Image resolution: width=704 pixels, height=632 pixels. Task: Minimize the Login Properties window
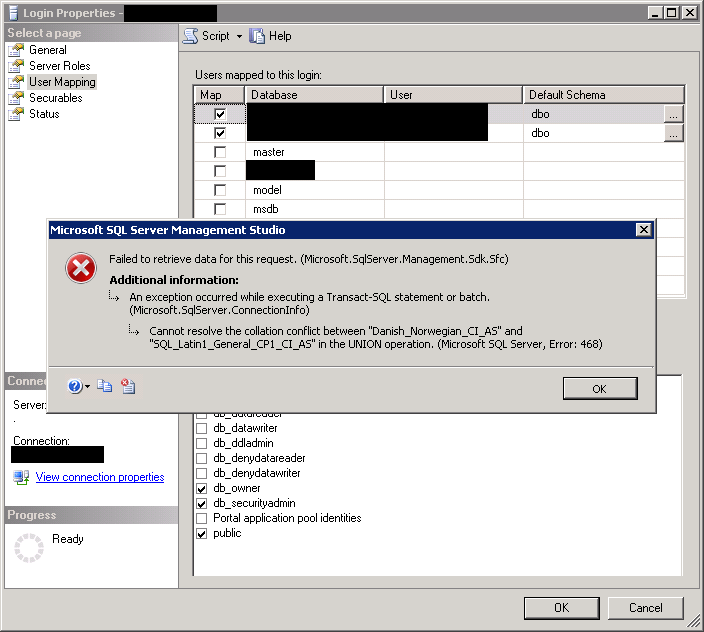(656, 13)
